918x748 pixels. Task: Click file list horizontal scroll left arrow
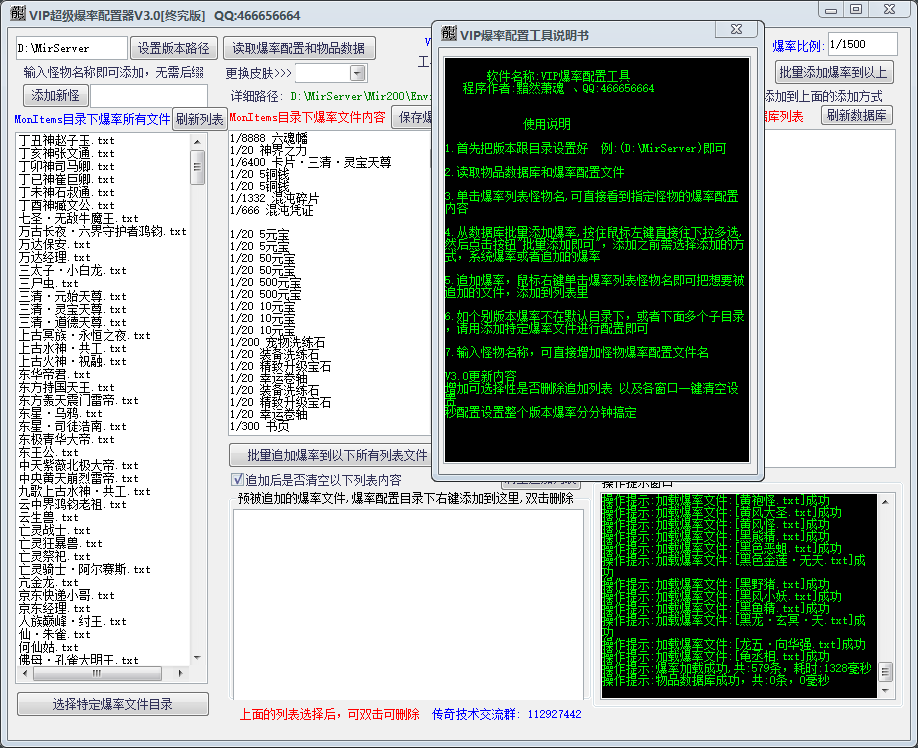25,674
